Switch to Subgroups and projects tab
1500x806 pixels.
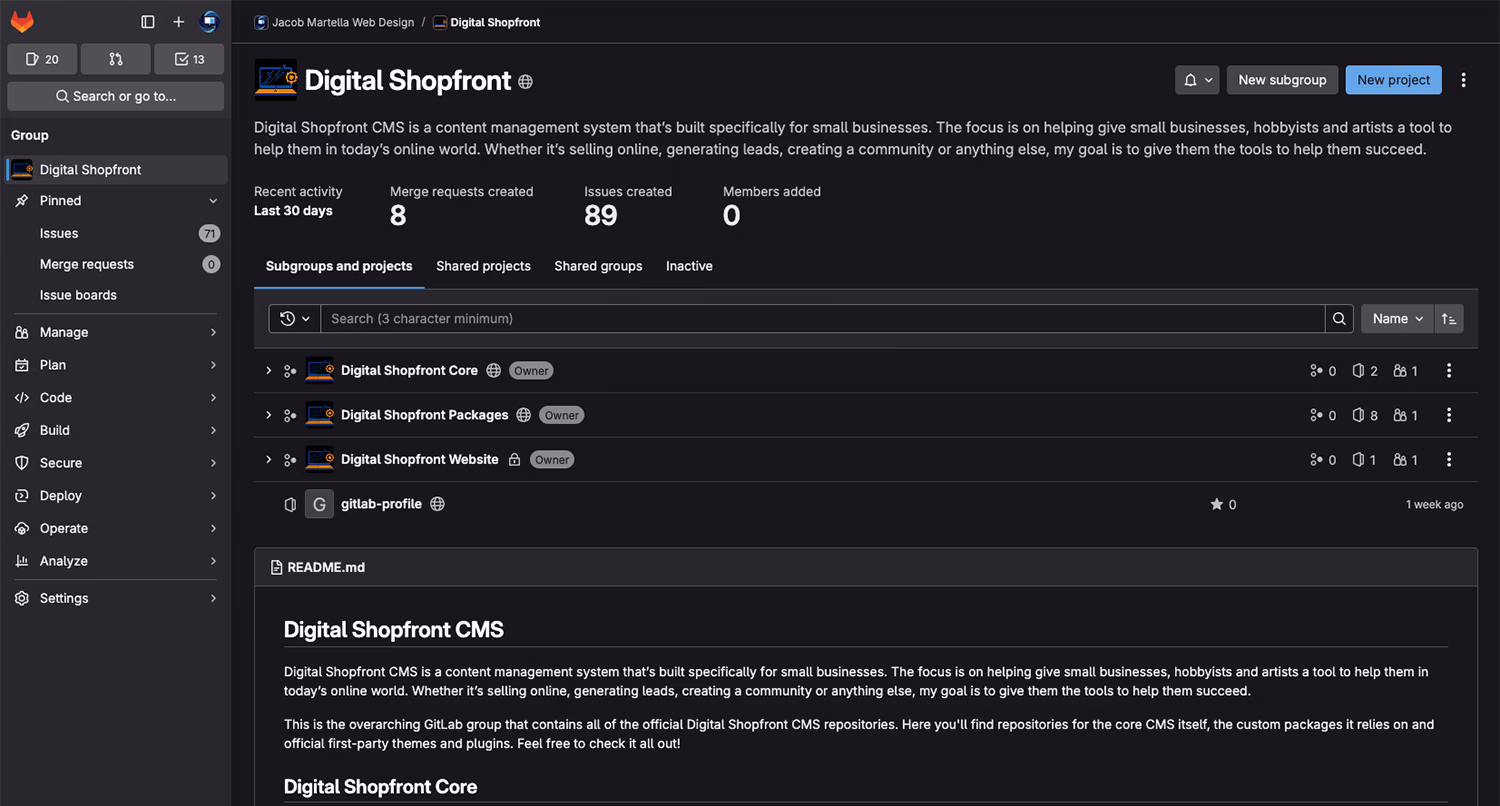339,266
